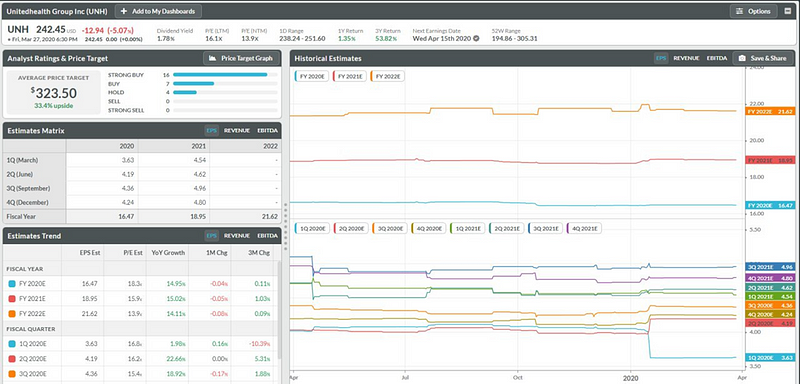Click red swatch for FY 2021E row

tap(12, 299)
